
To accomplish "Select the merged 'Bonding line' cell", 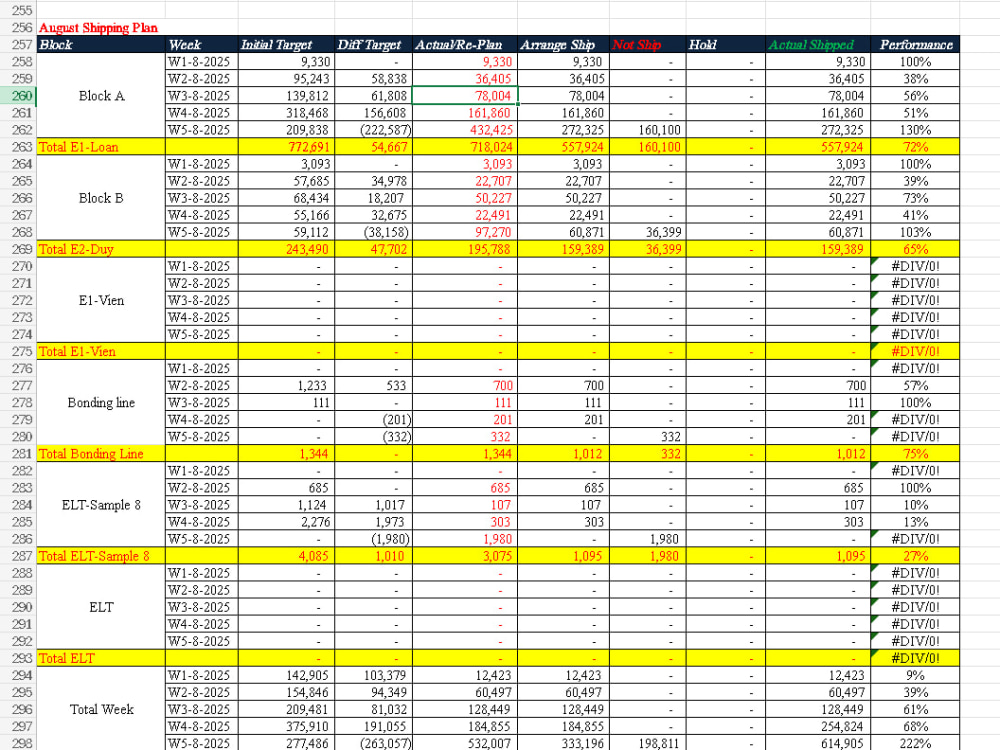I will [x=101, y=402].
